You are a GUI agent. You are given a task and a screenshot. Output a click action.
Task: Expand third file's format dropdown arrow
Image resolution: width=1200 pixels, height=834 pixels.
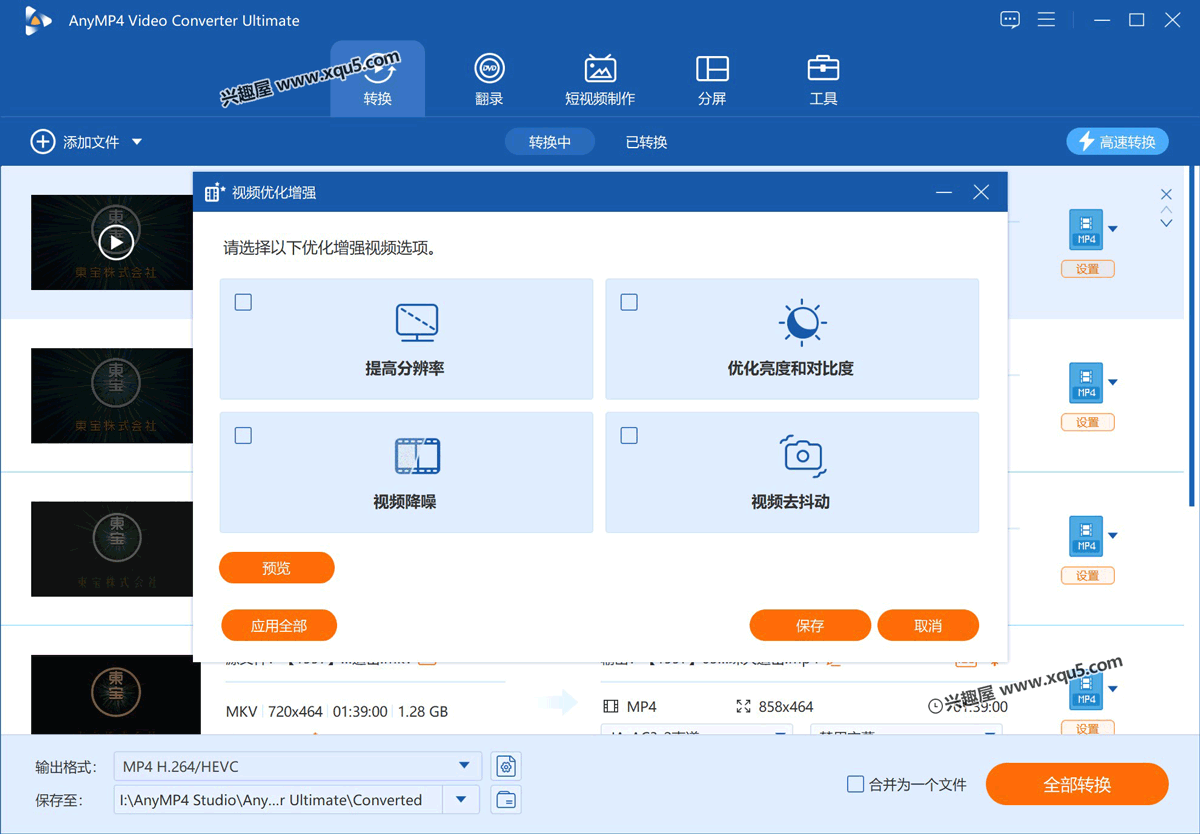(1113, 536)
